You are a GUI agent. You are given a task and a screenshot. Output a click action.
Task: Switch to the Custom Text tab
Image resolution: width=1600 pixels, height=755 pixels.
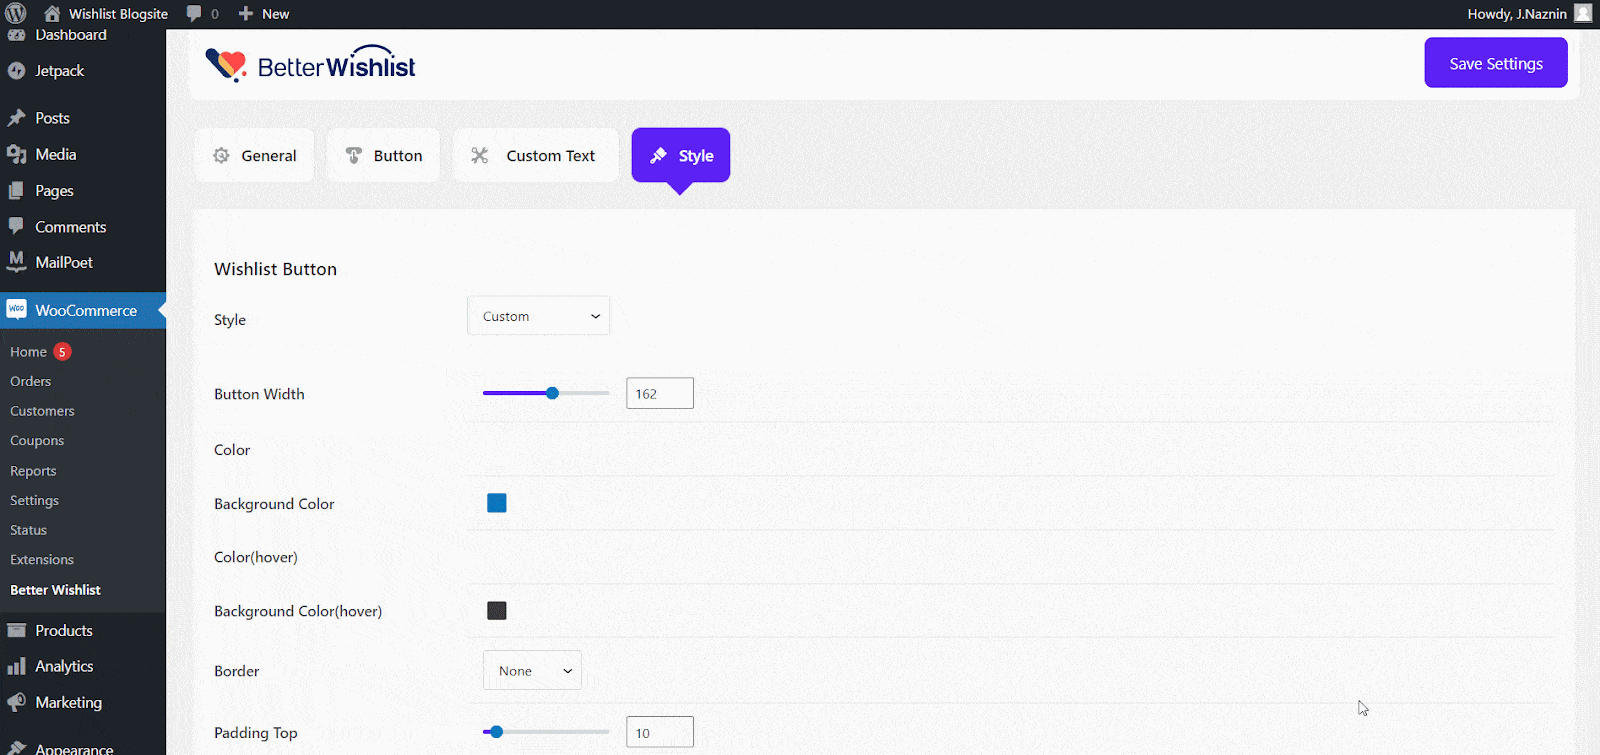[536, 155]
